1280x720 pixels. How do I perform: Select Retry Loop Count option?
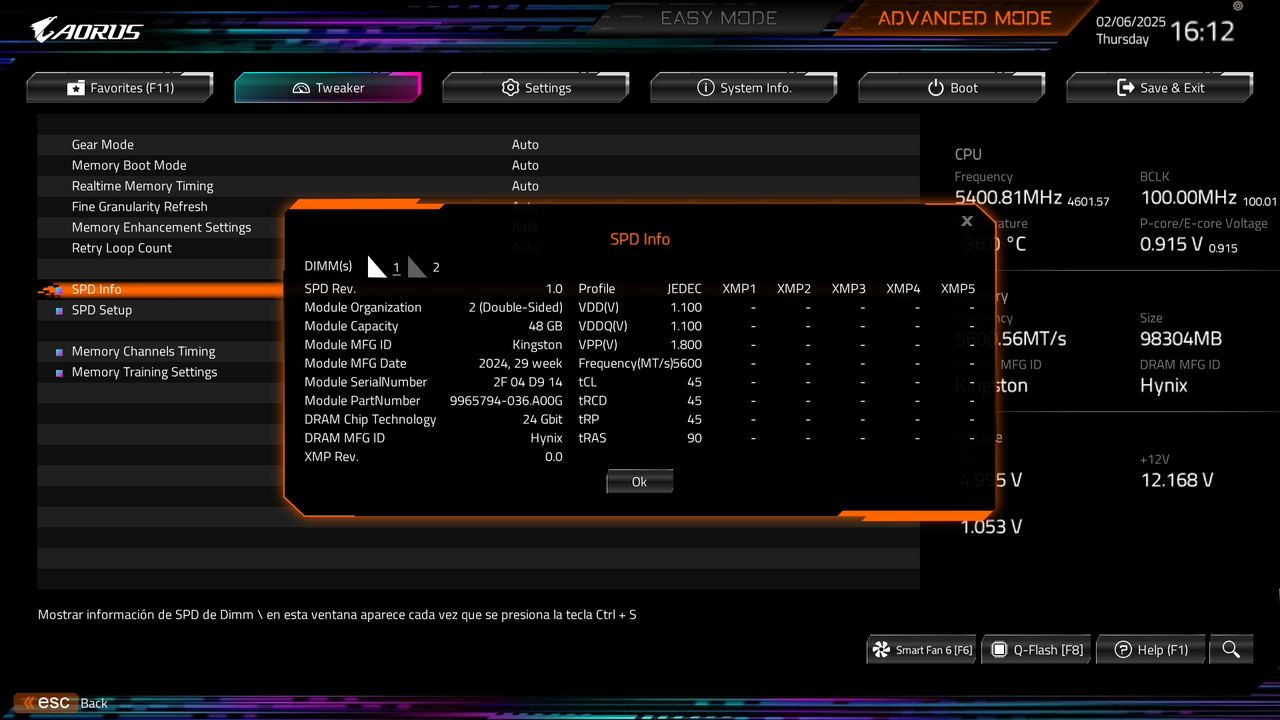click(x=122, y=248)
